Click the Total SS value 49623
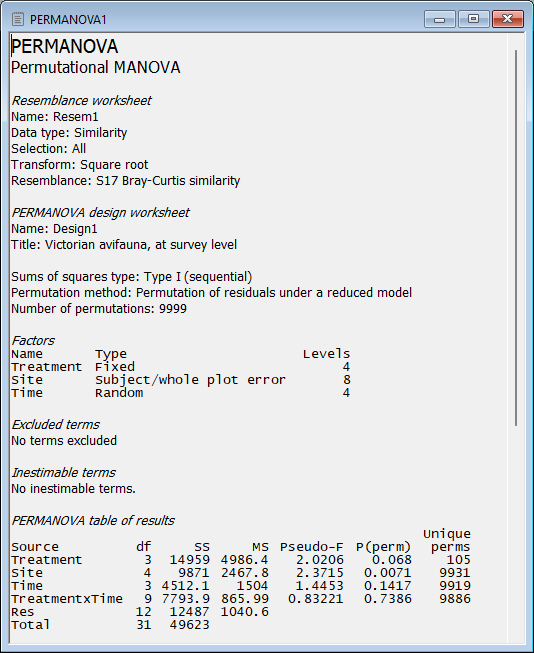Viewport: 534px width, 653px height. [190, 625]
